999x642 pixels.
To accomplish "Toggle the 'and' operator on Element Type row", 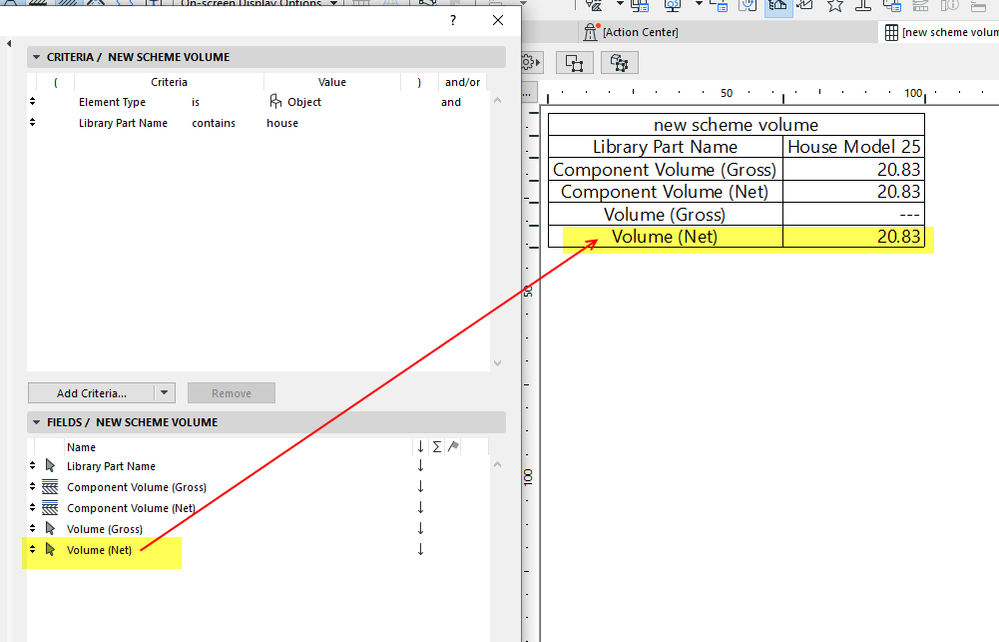I will tap(450, 102).
